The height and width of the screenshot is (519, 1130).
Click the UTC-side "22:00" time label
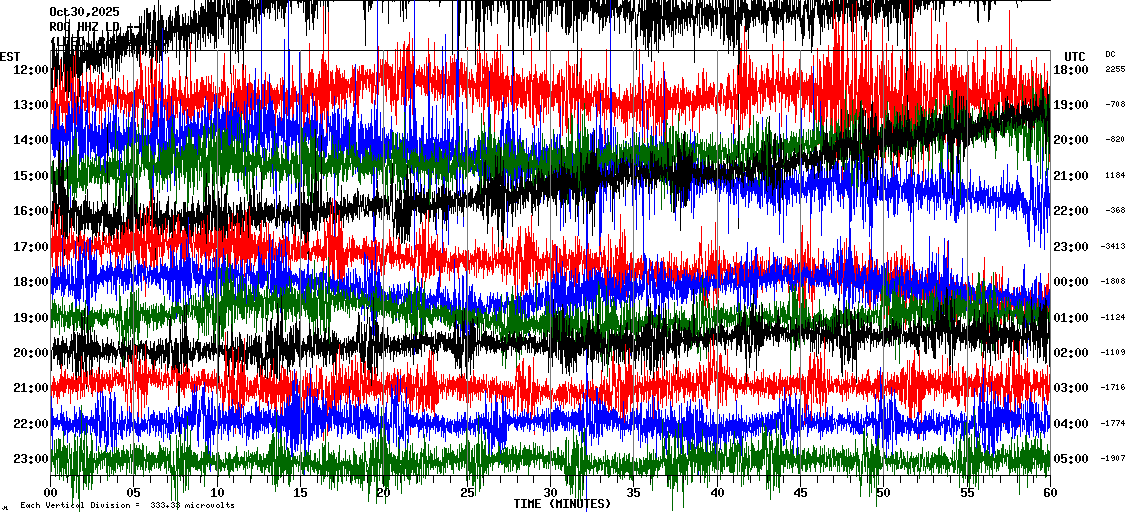click(1071, 210)
